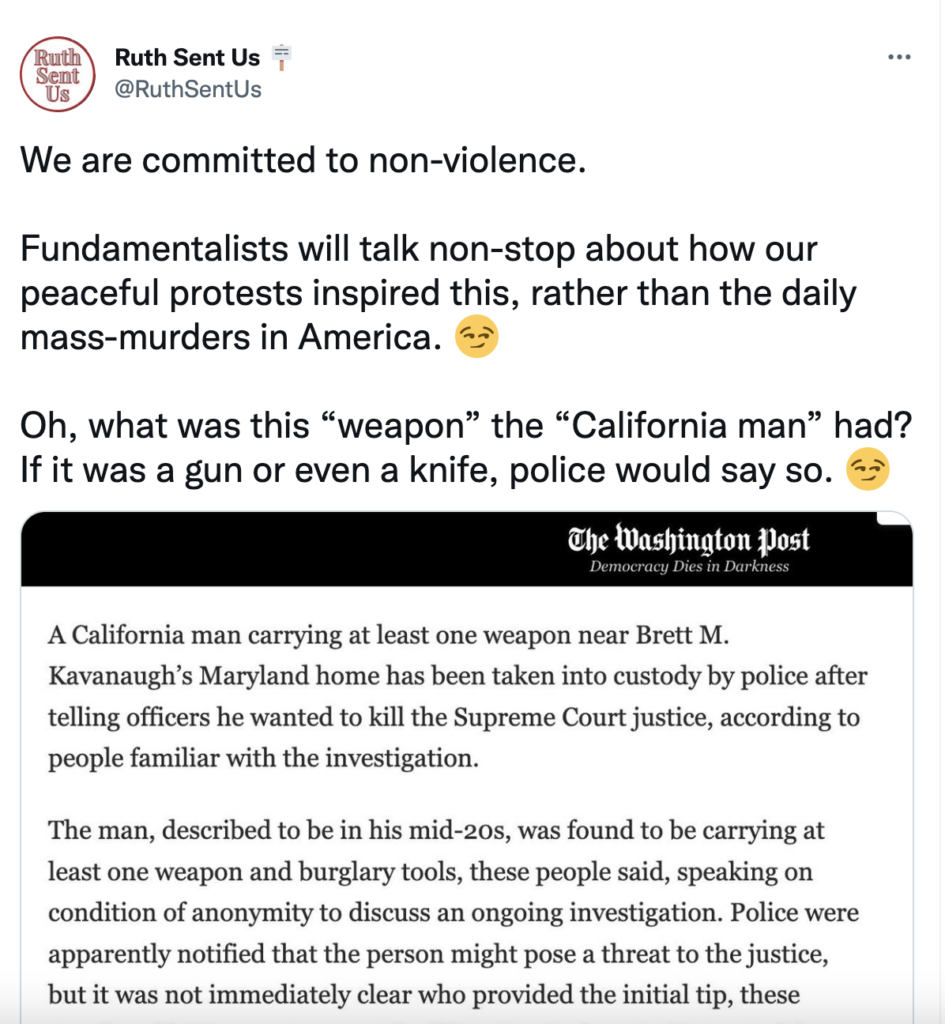Click the "Democracy Dies in Darkness" tagline
Viewport: 945px width, 1024px height.
[x=688, y=567]
